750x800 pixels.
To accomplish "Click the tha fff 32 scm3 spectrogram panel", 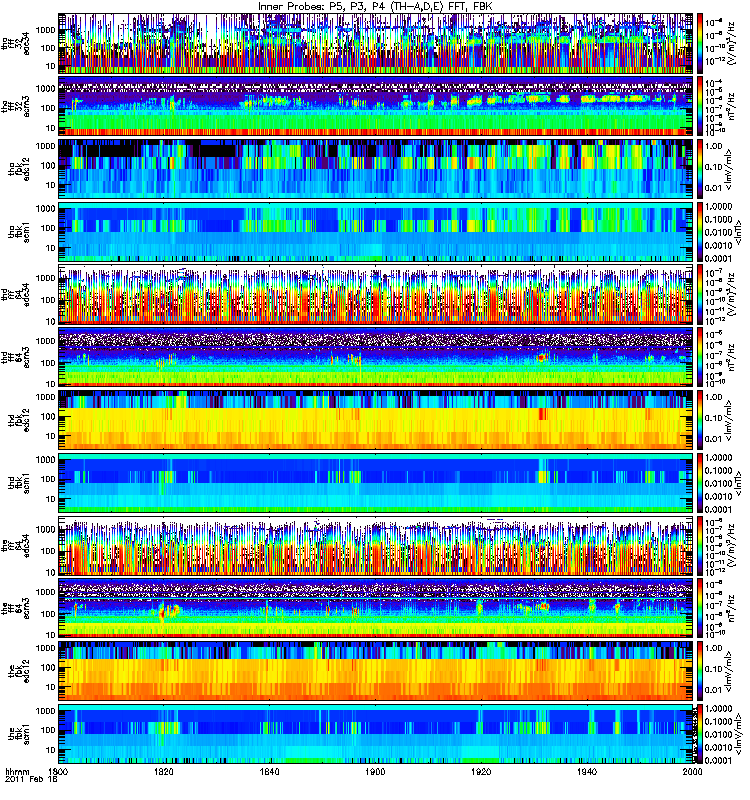I will tap(376, 106).
